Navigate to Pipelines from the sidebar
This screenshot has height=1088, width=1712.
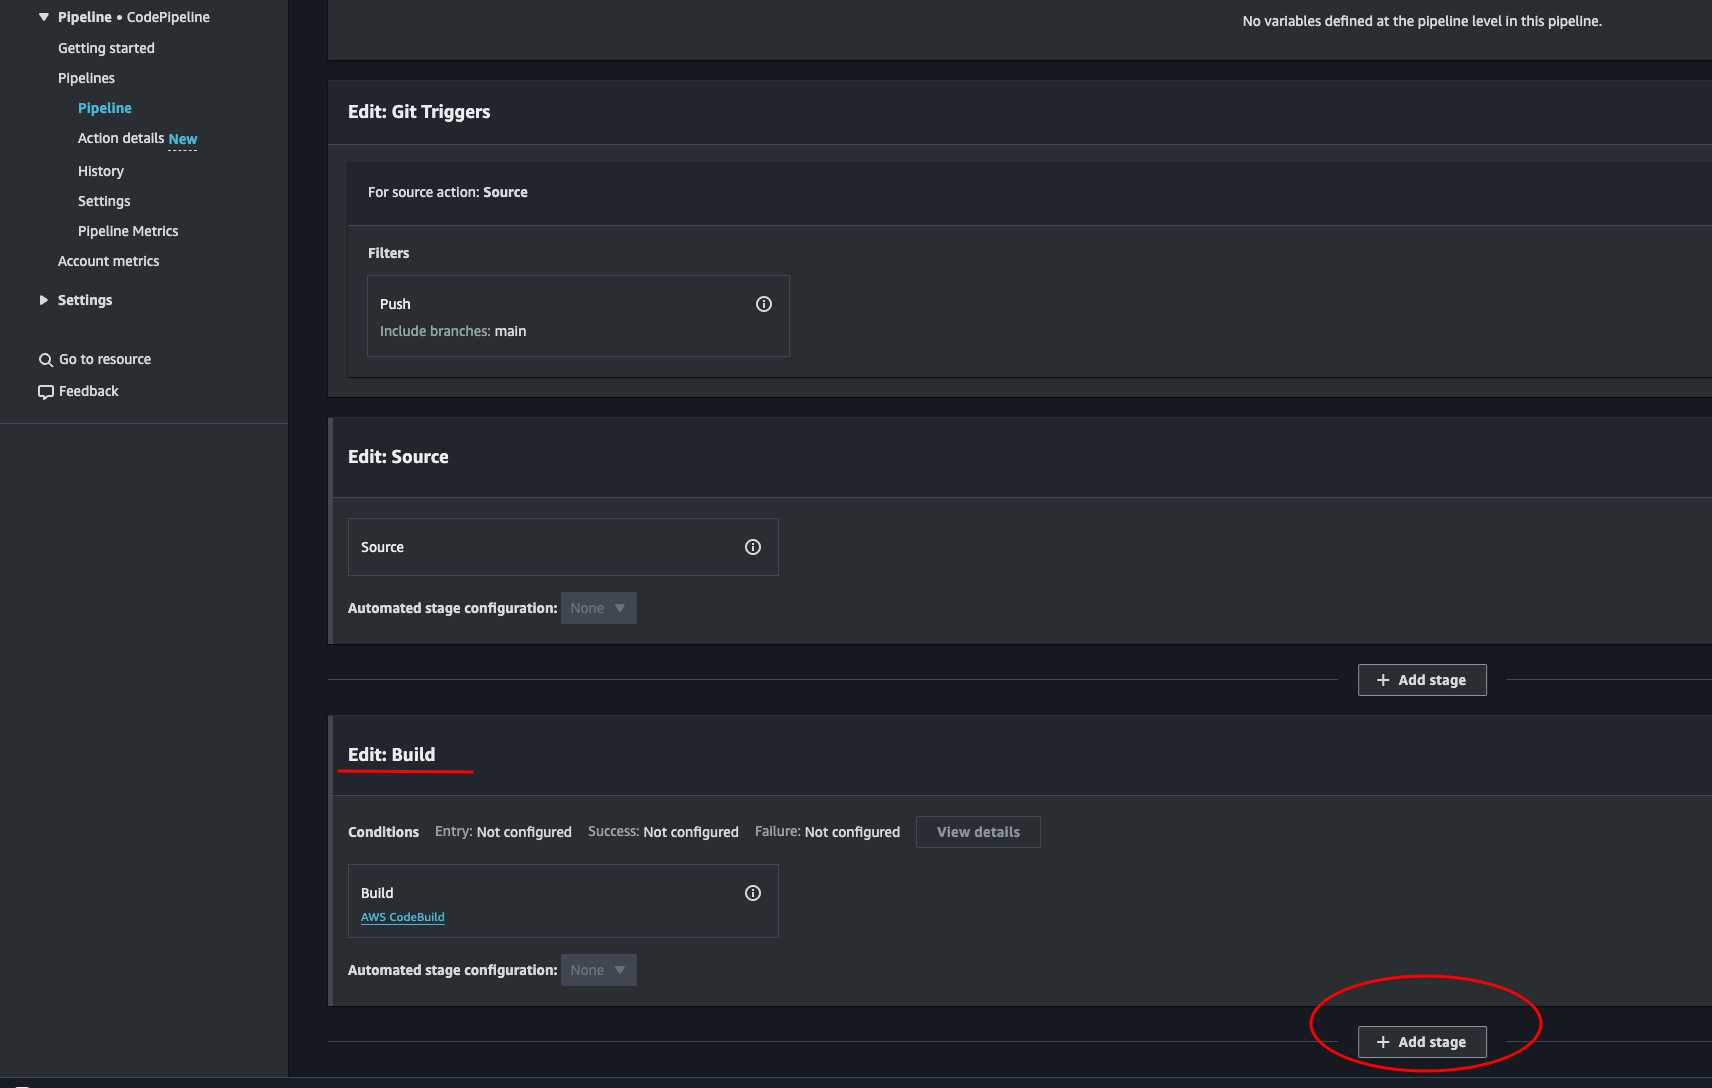pyautogui.click(x=86, y=77)
